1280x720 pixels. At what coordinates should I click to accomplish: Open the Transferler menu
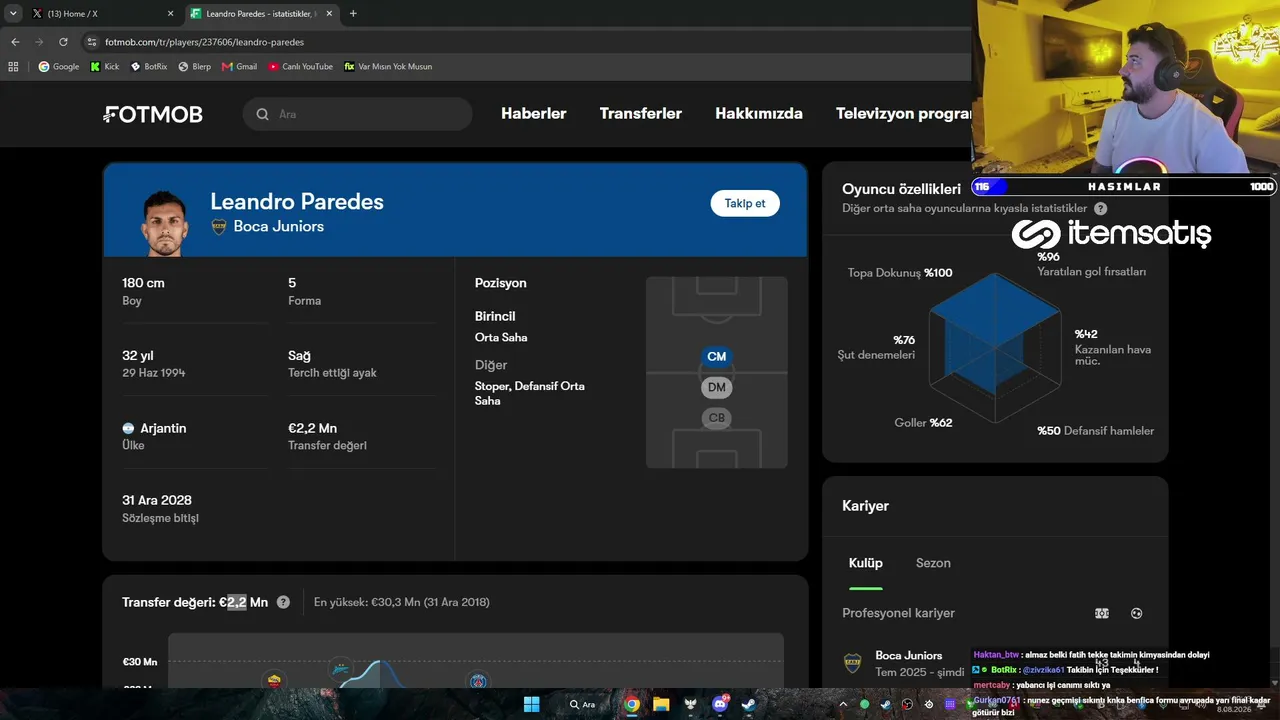[x=641, y=114]
